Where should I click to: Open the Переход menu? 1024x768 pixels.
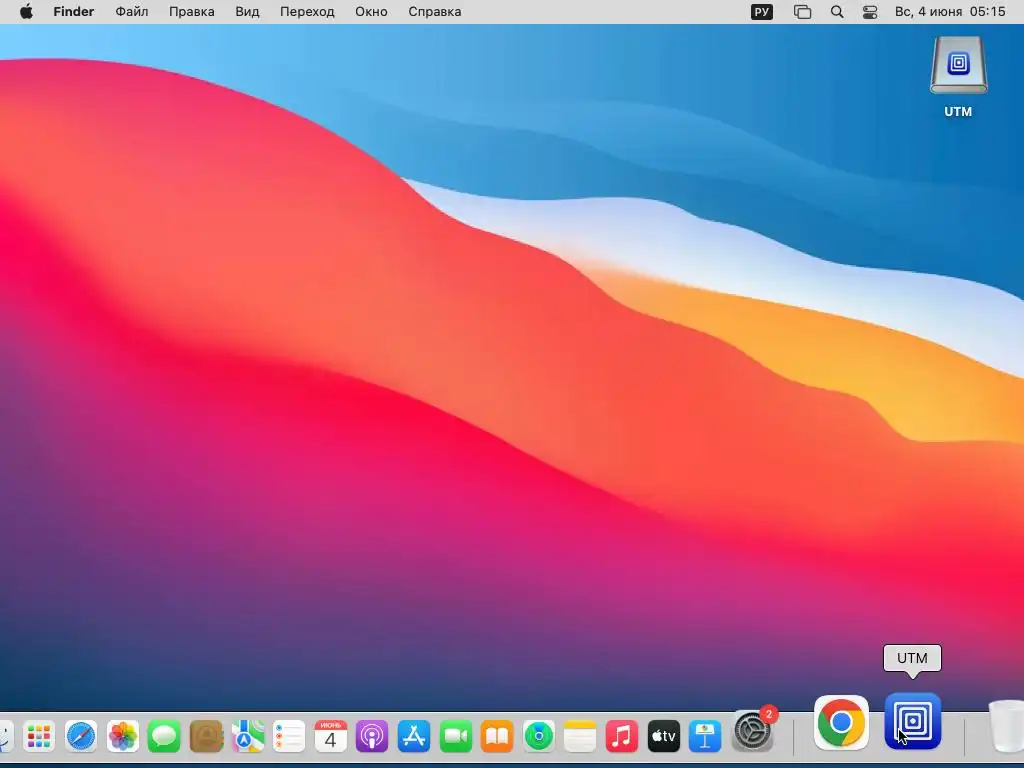(307, 12)
